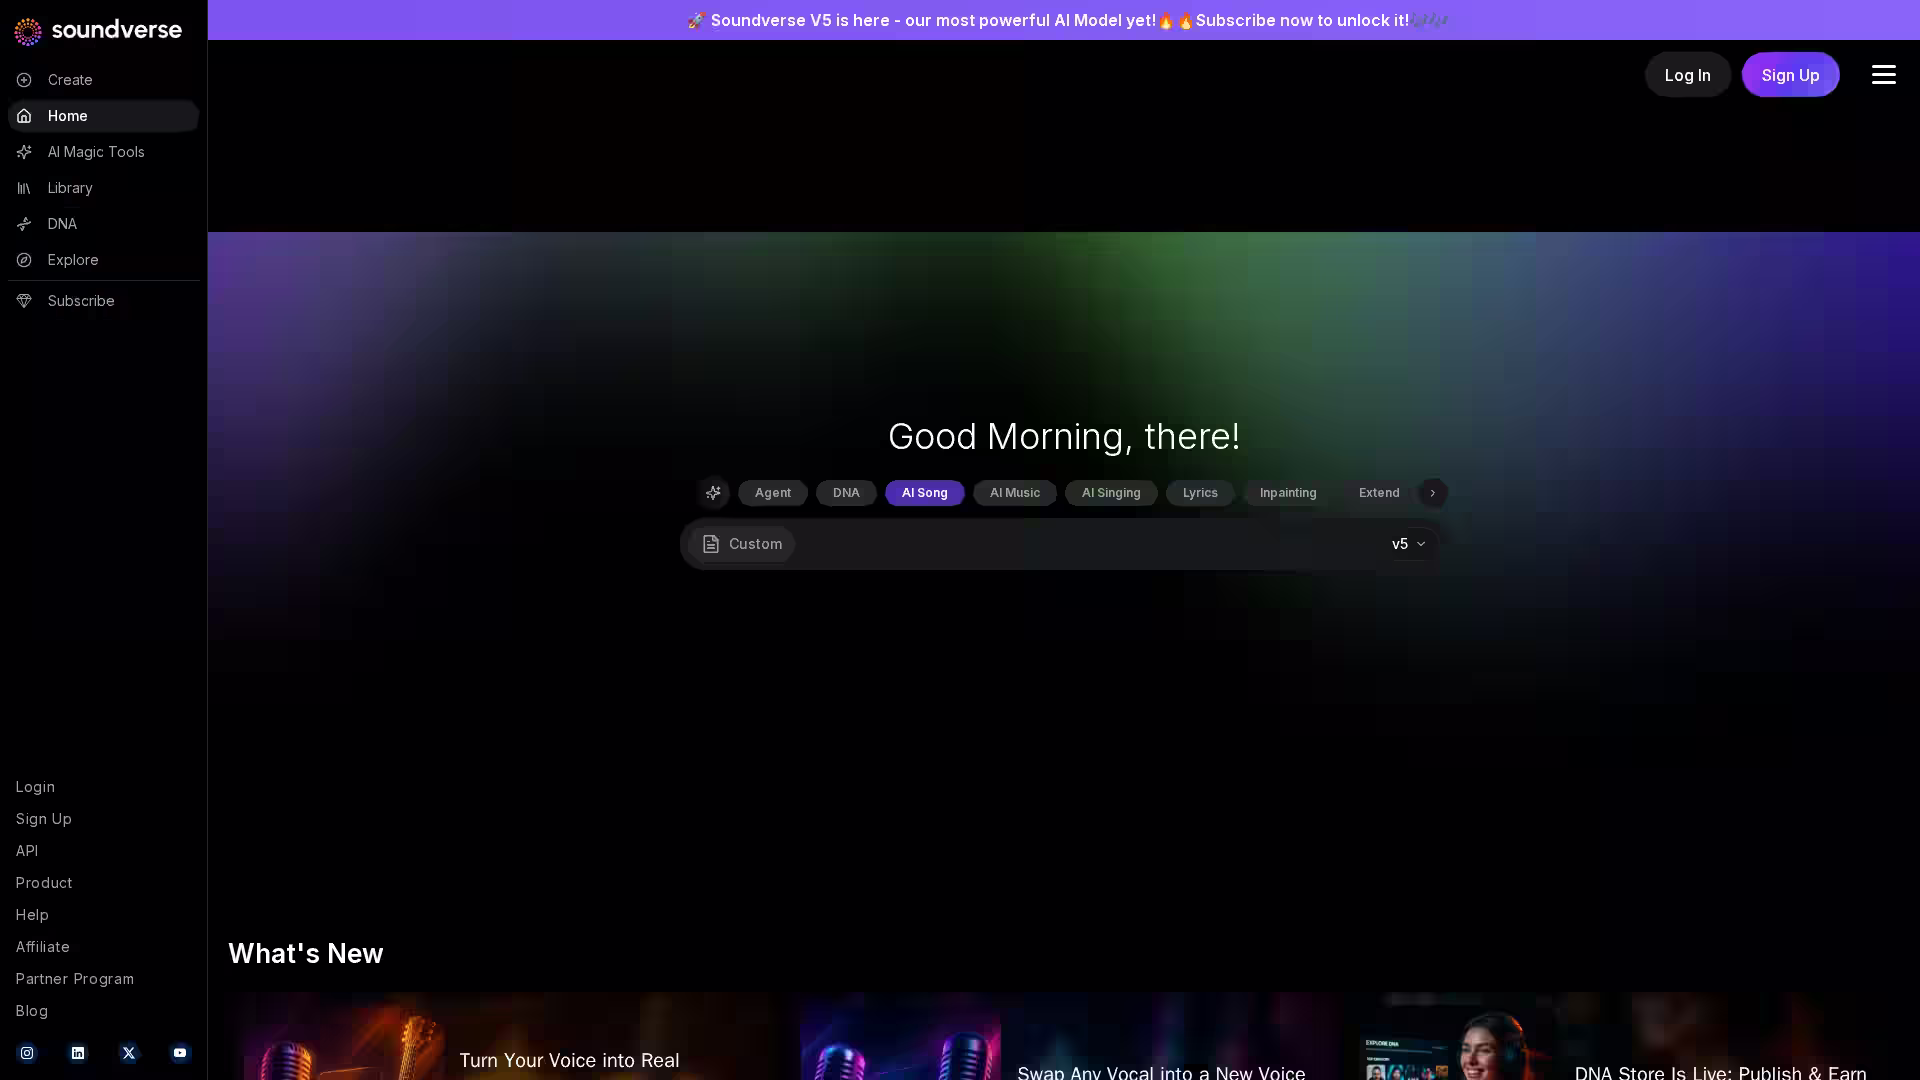Click the Log In button
This screenshot has width=1920, height=1080.
click(1687, 75)
